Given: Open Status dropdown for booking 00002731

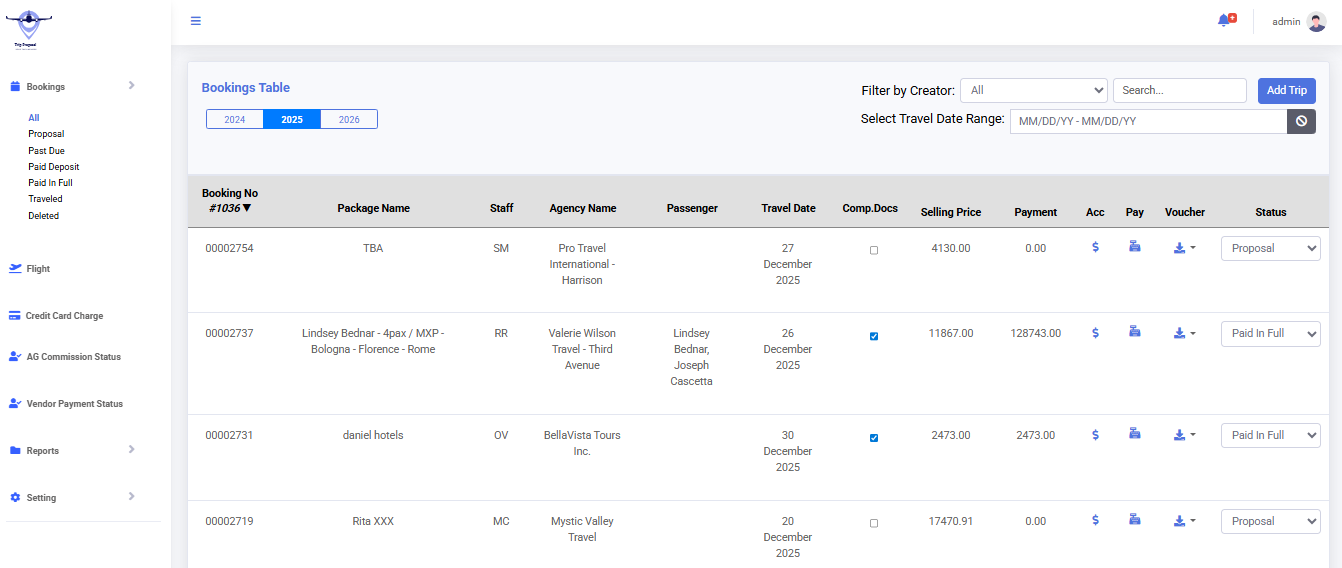Looking at the screenshot, I should [x=1270, y=435].
